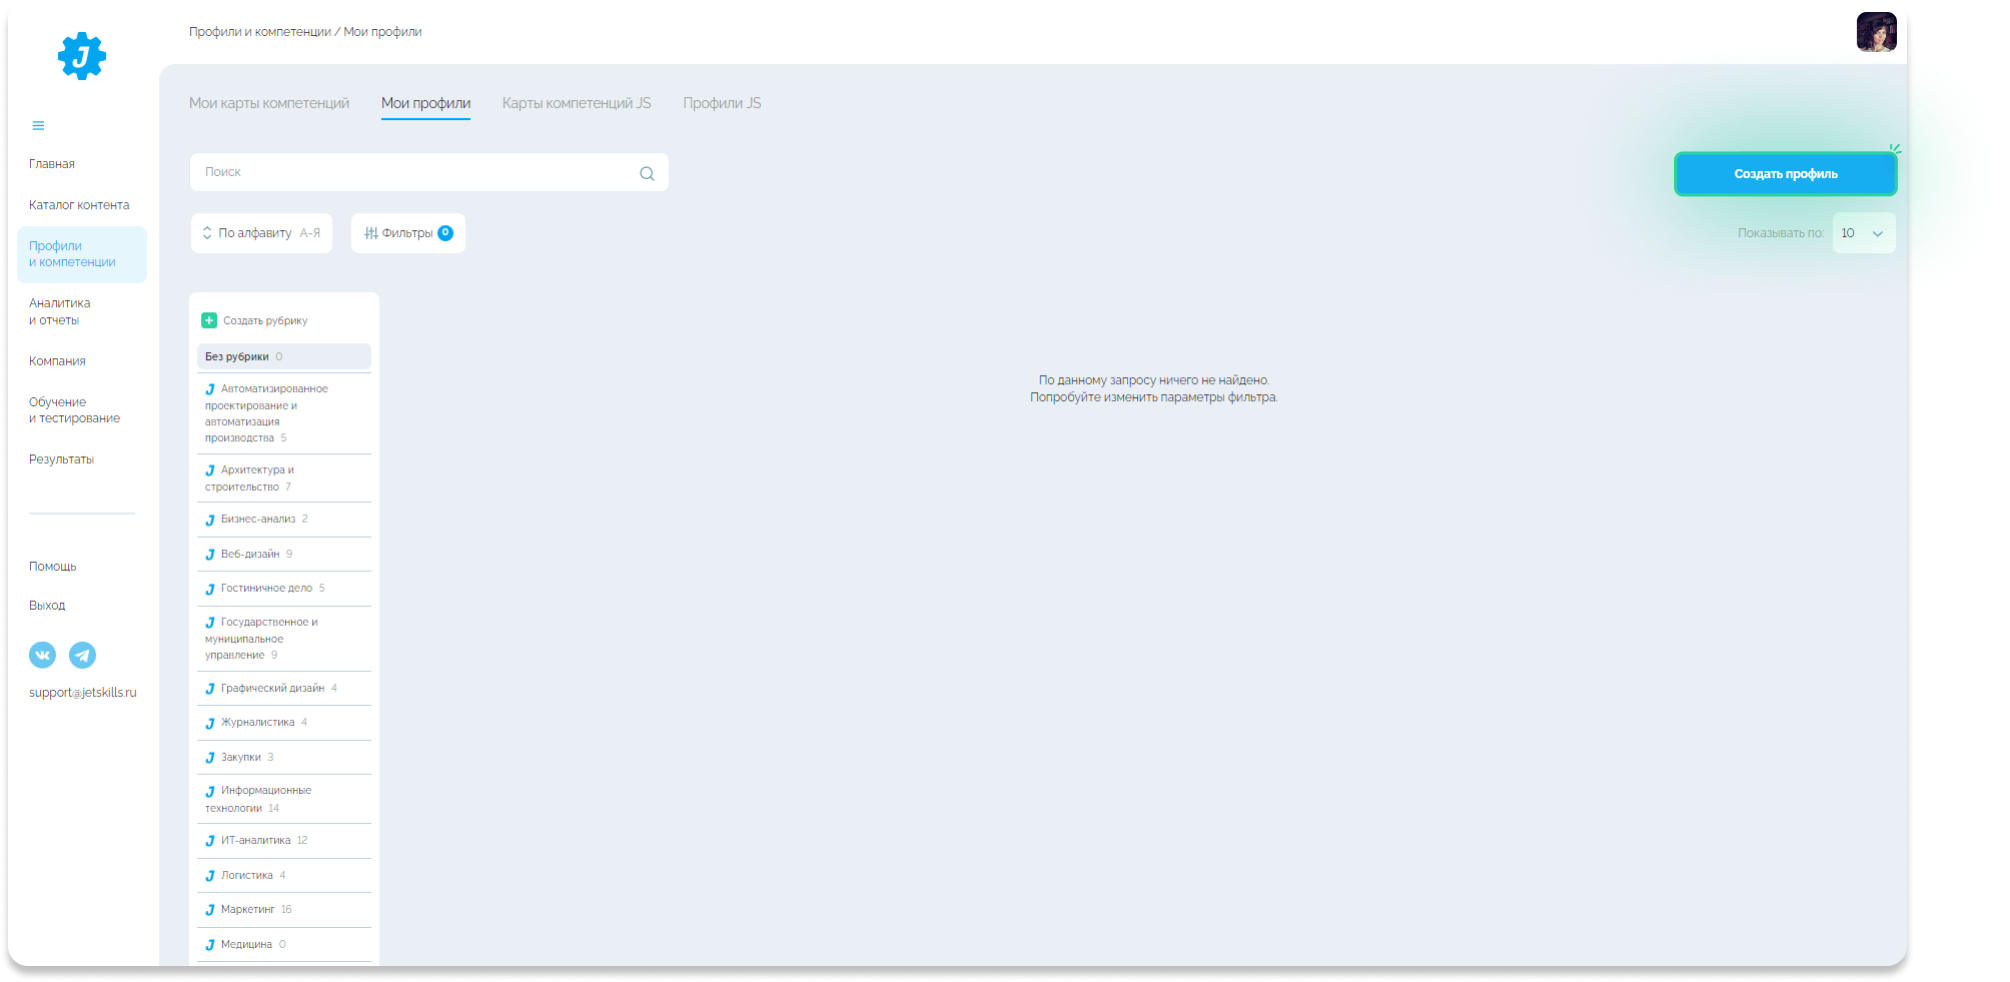Click the support@jetskills.ru email link
This screenshot has width=2010, height=982.
coord(83,693)
